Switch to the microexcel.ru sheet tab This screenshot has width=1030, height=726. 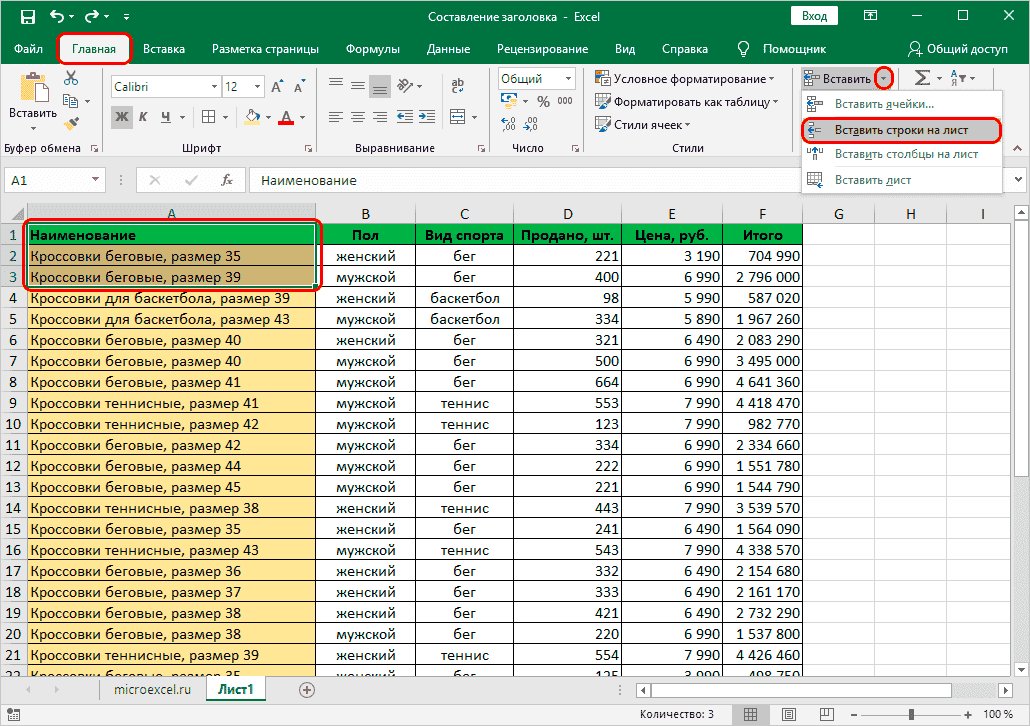(152, 689)
